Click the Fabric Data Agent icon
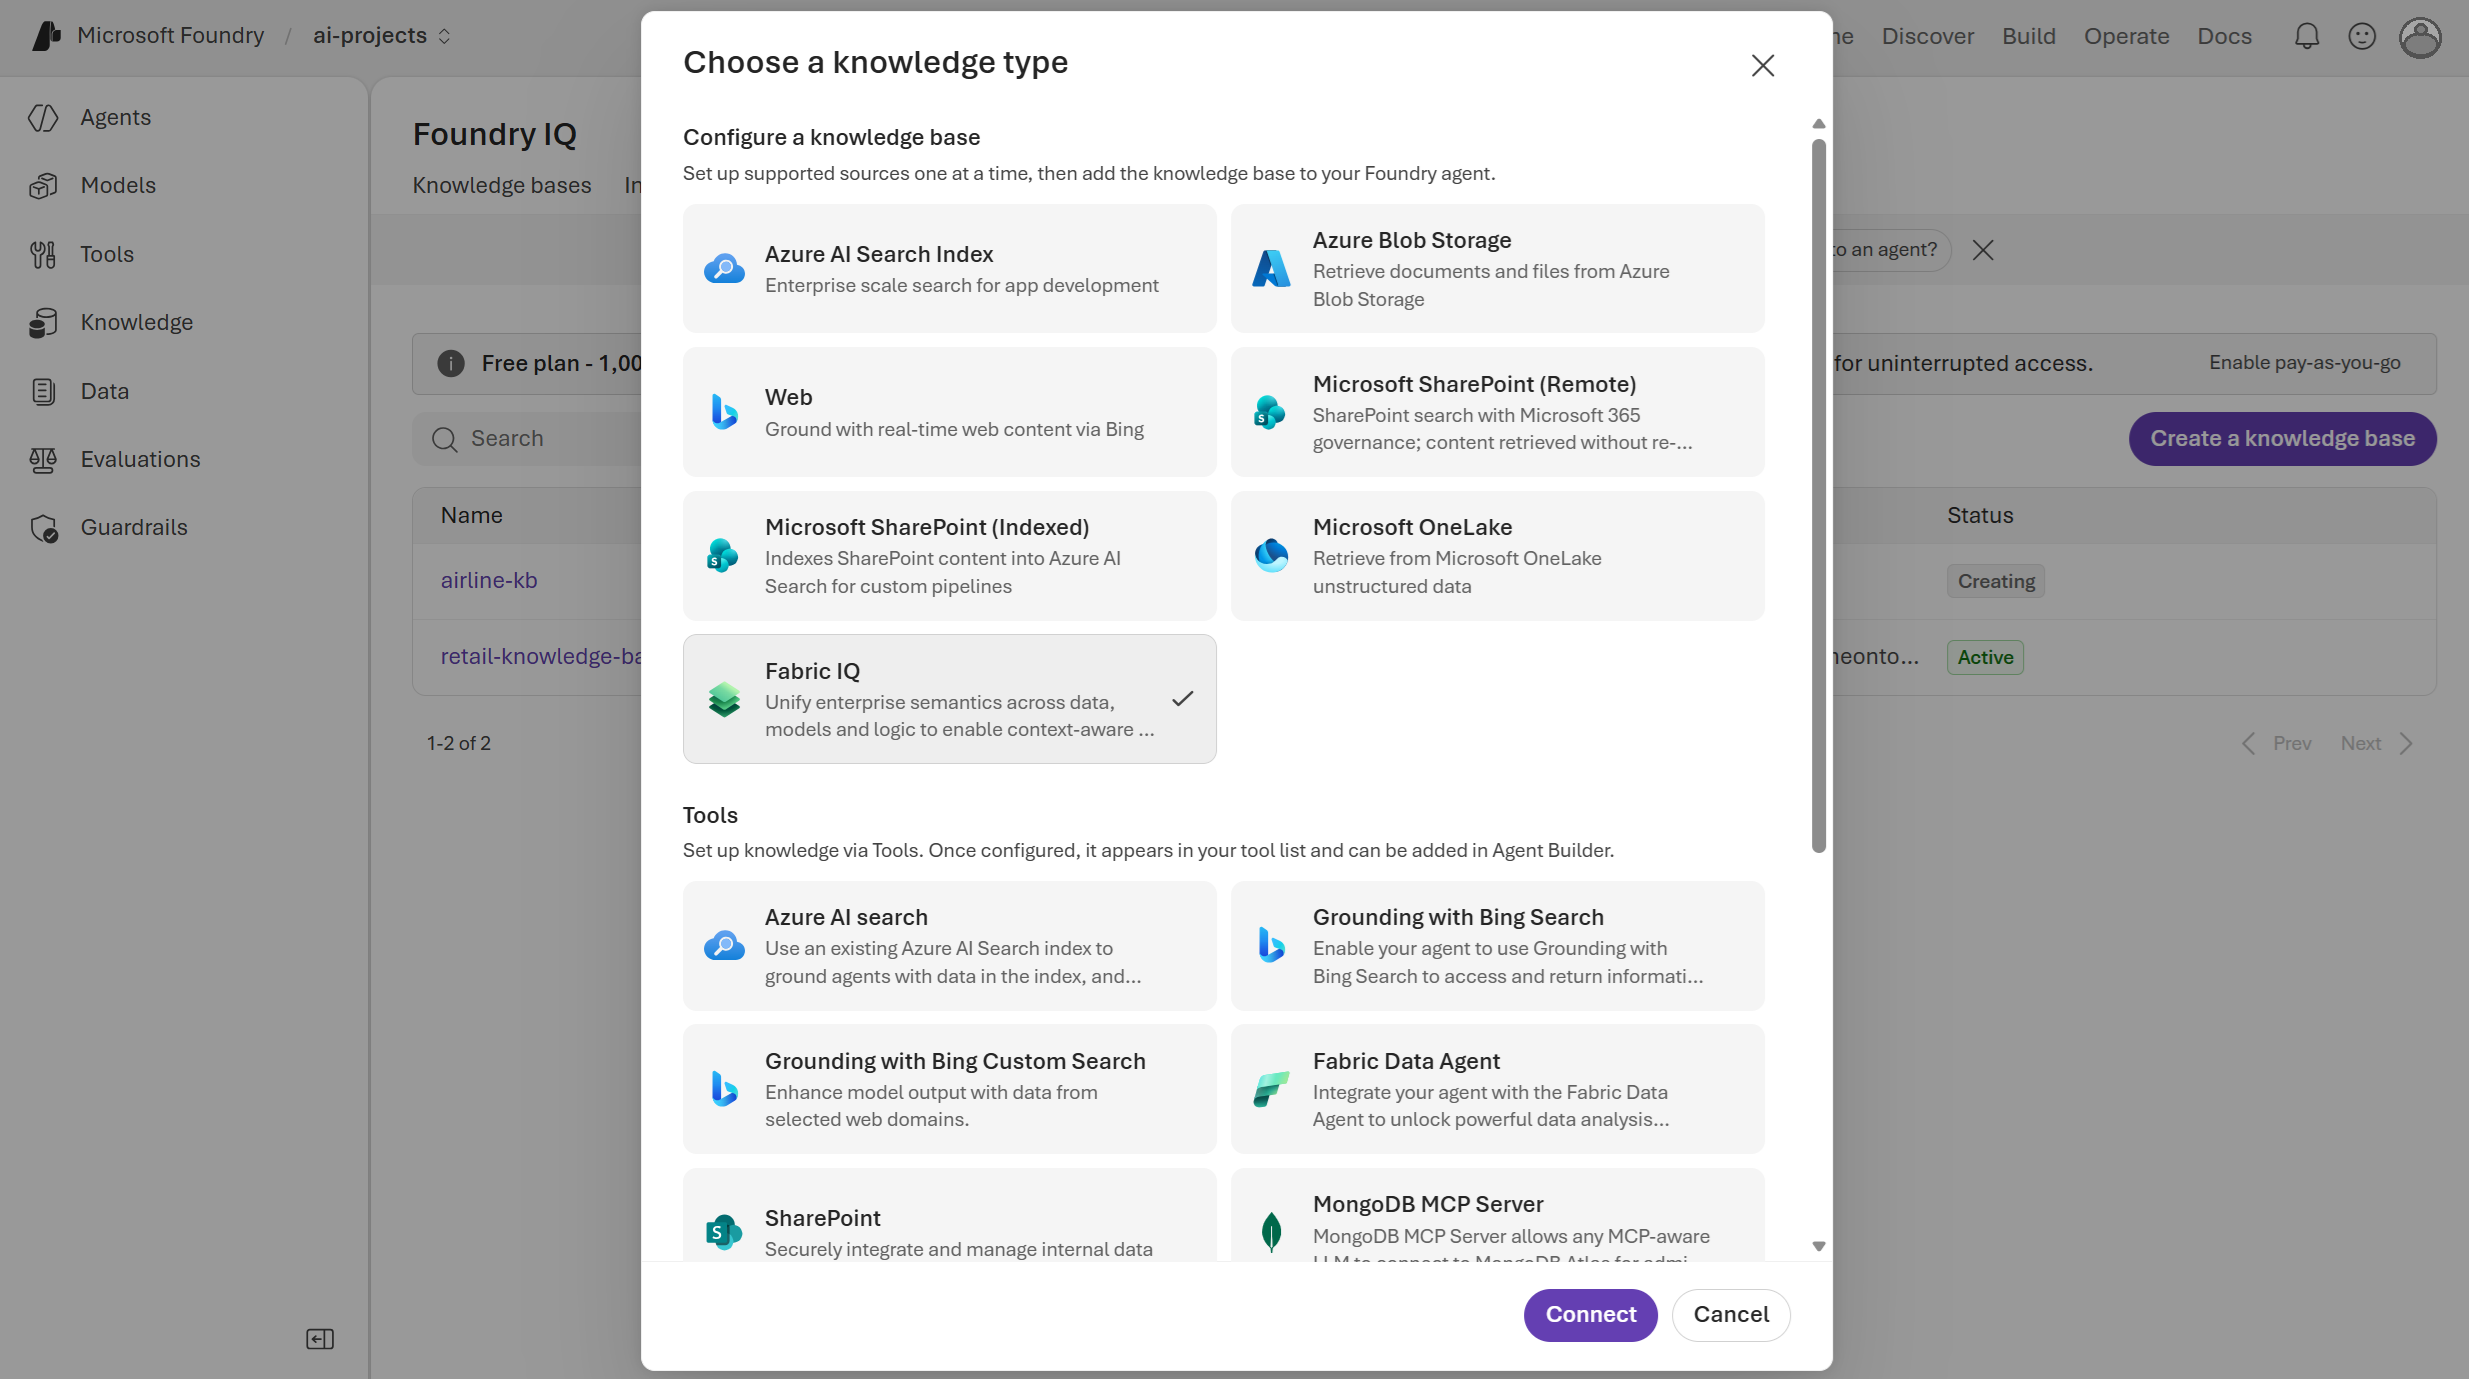This screenshot has height=1392, width=2469. point(1271,1090)
